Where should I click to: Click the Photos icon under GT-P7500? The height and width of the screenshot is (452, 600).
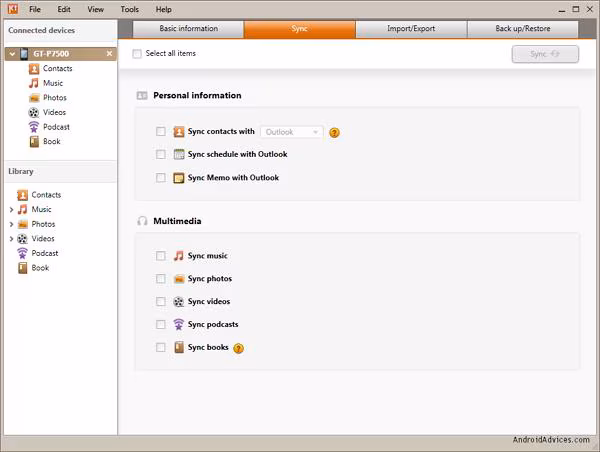click(34, 98)
